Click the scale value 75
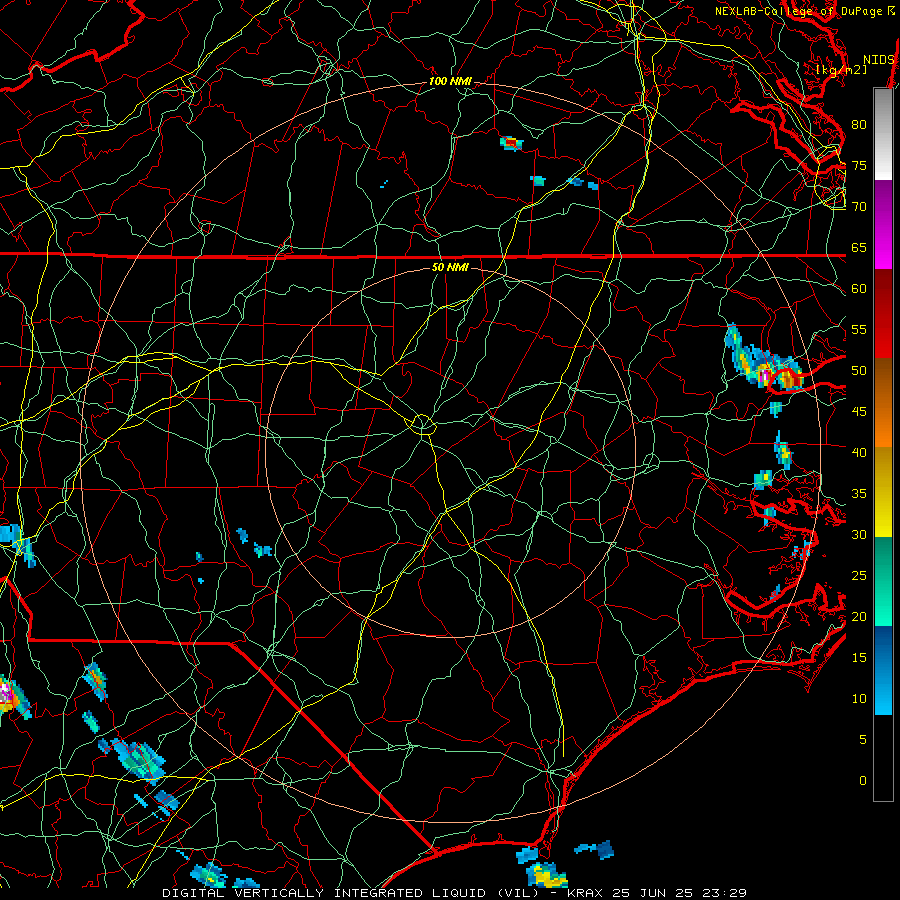Screen dimensions: 900x900 [859, 165]
